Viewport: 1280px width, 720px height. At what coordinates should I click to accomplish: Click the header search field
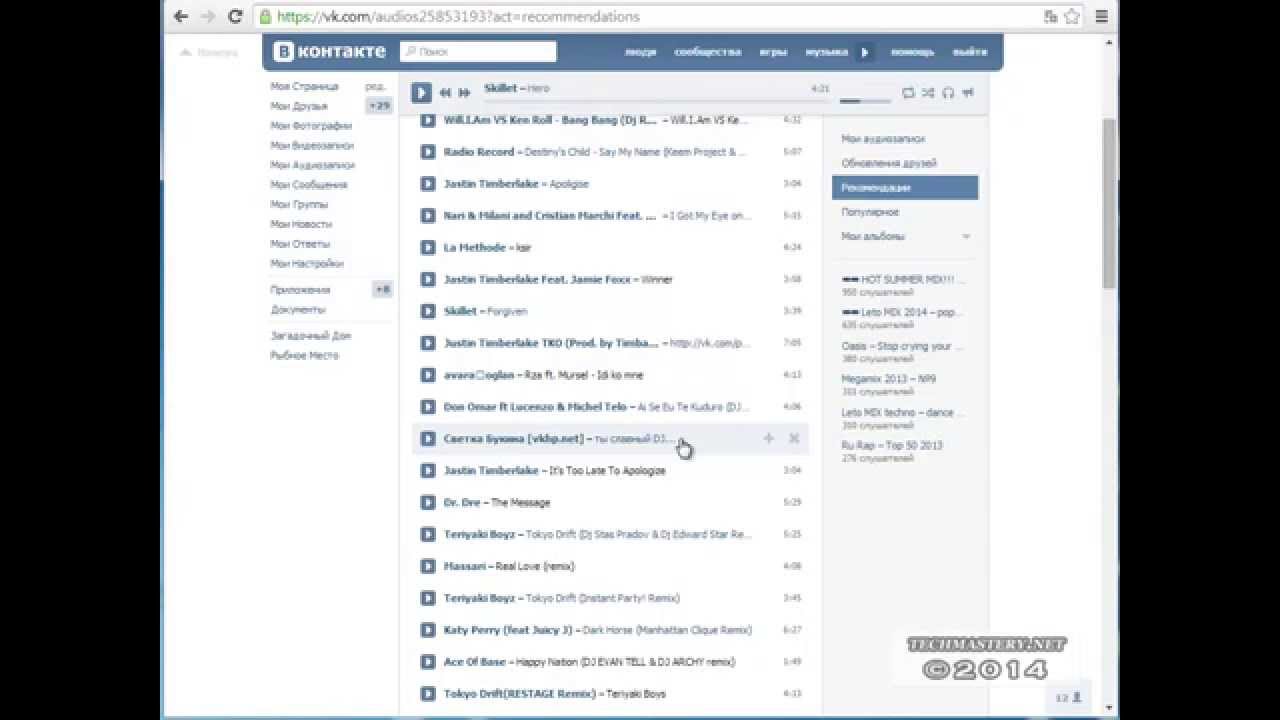point(478,51)
